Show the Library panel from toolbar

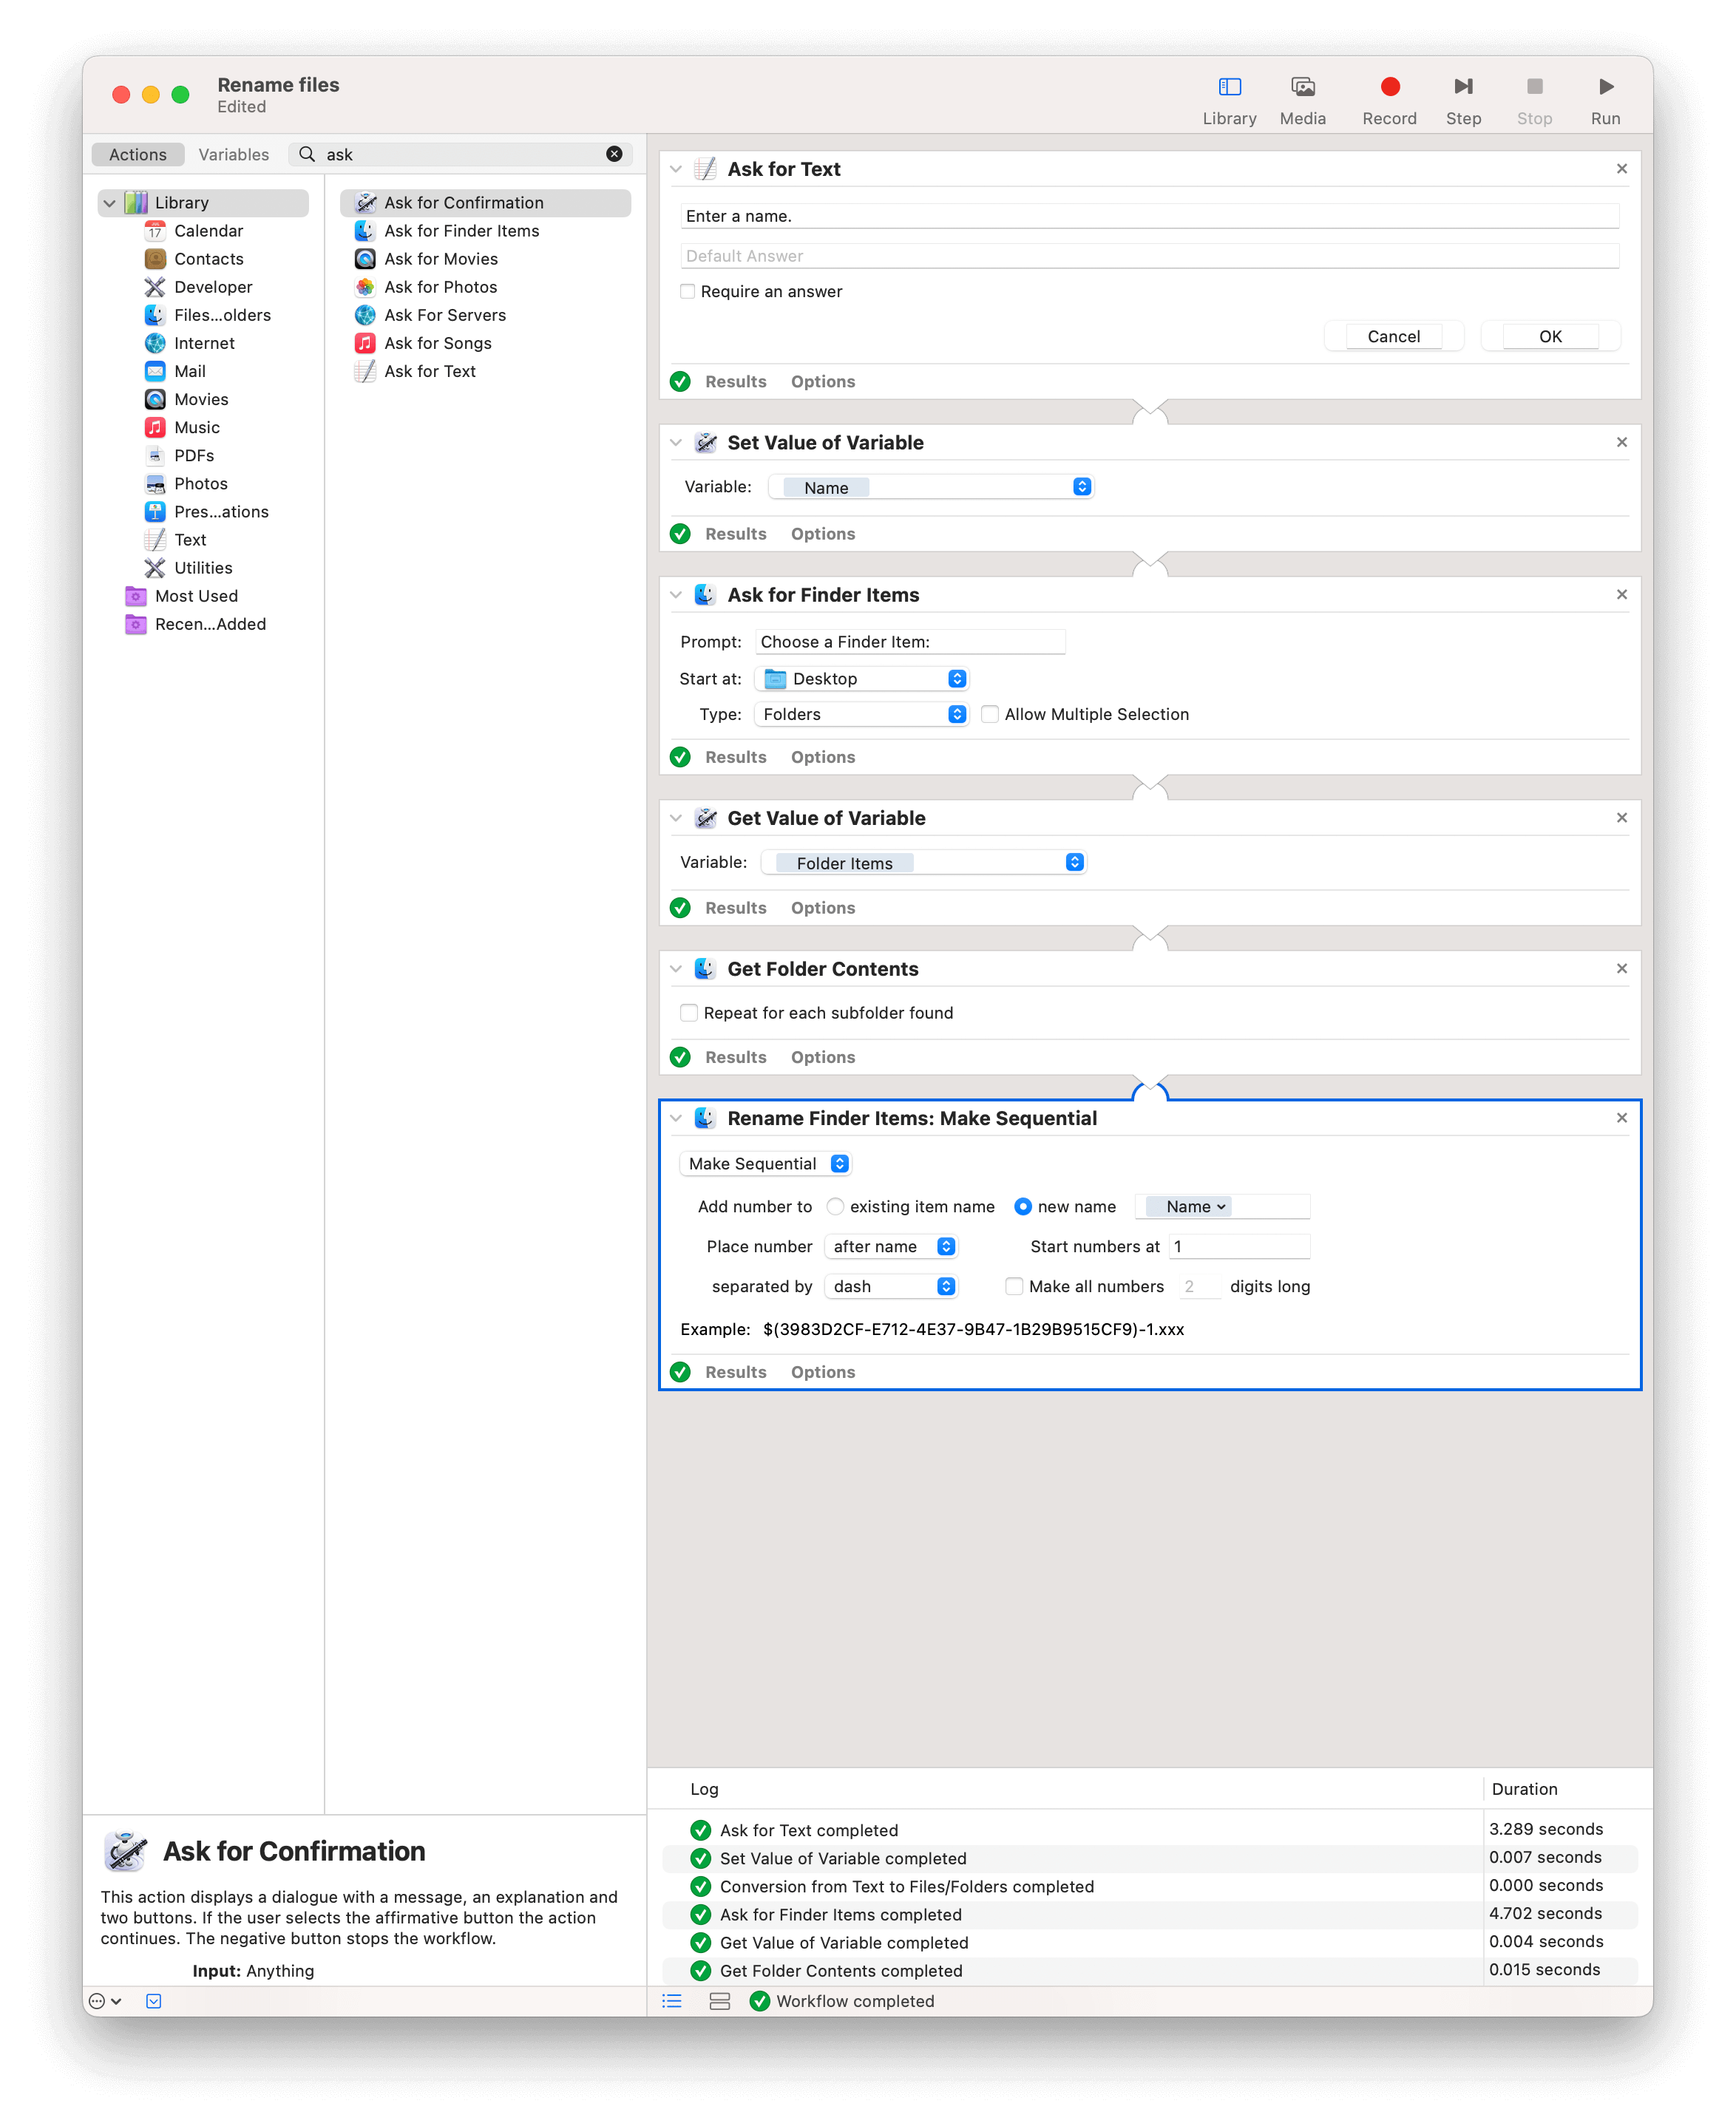coord(1229,101)
